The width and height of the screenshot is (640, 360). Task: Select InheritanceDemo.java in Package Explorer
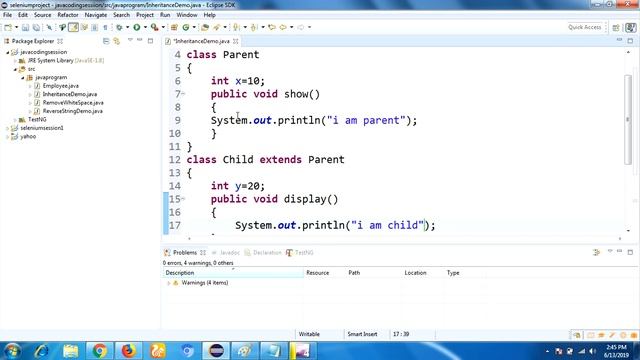(x=70, y=94)
